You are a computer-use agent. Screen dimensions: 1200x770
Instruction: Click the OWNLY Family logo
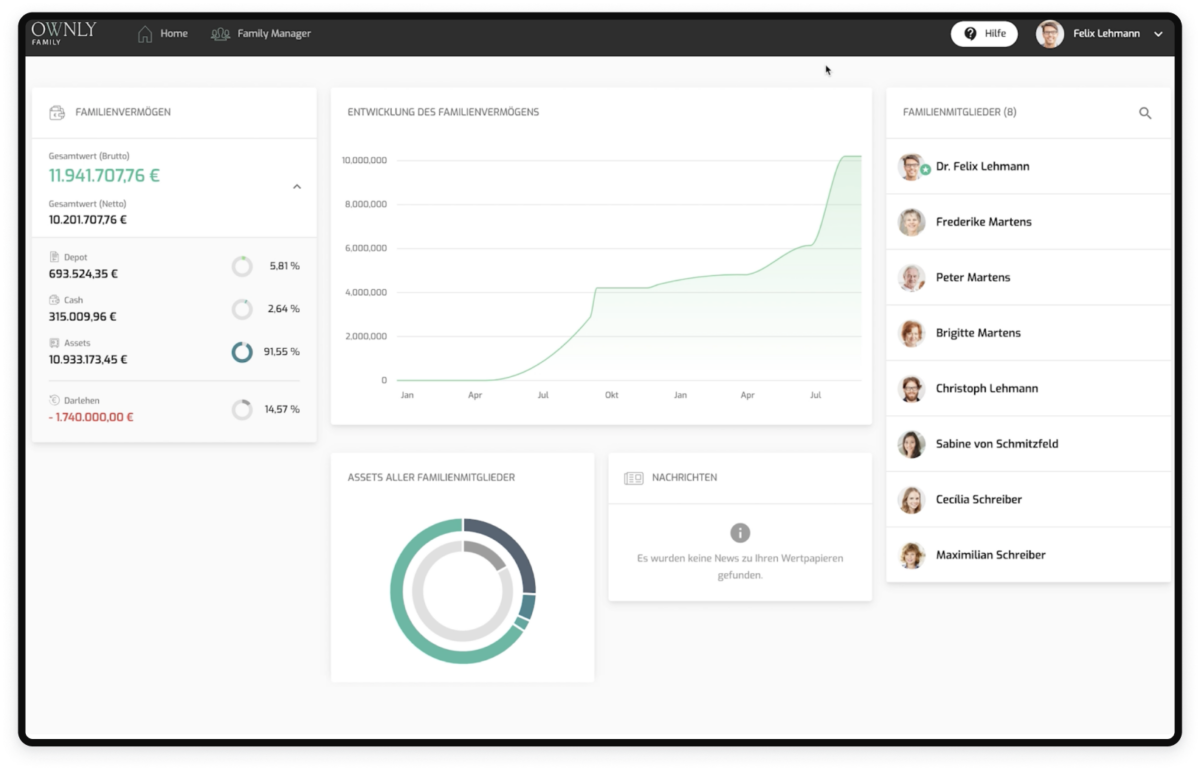coord(64,33)
